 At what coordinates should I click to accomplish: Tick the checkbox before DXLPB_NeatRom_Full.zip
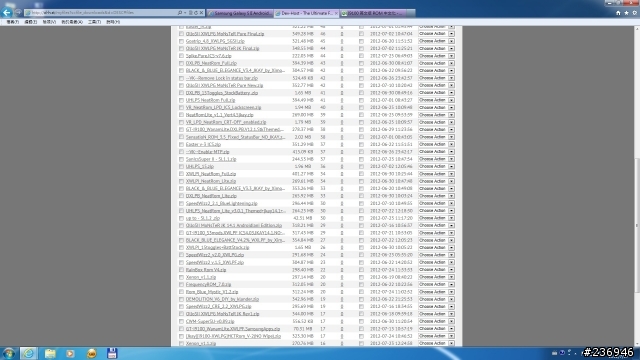coord(181,63)
